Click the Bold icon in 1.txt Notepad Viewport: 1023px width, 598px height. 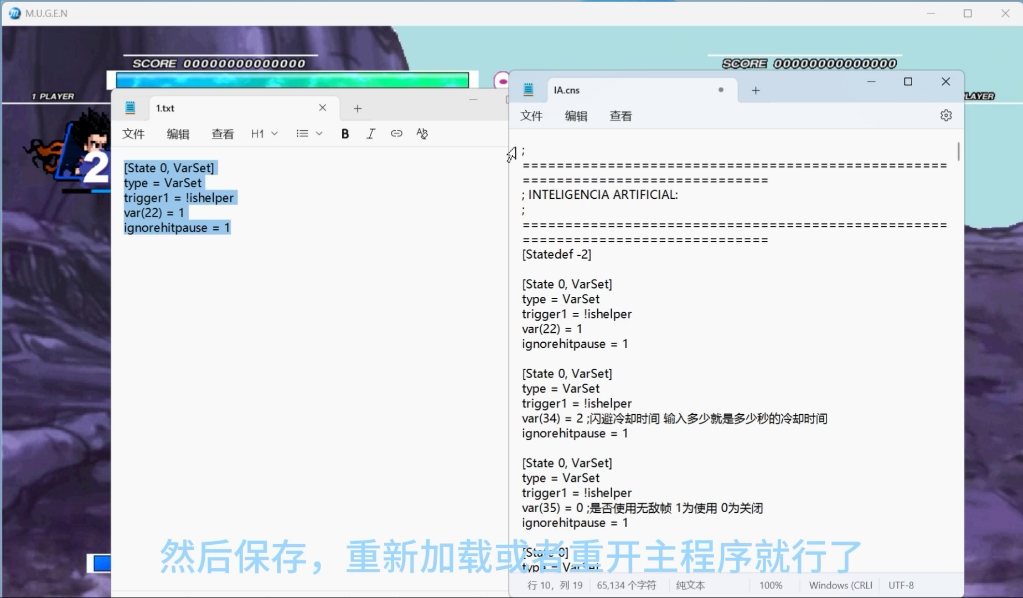point(345,134)
